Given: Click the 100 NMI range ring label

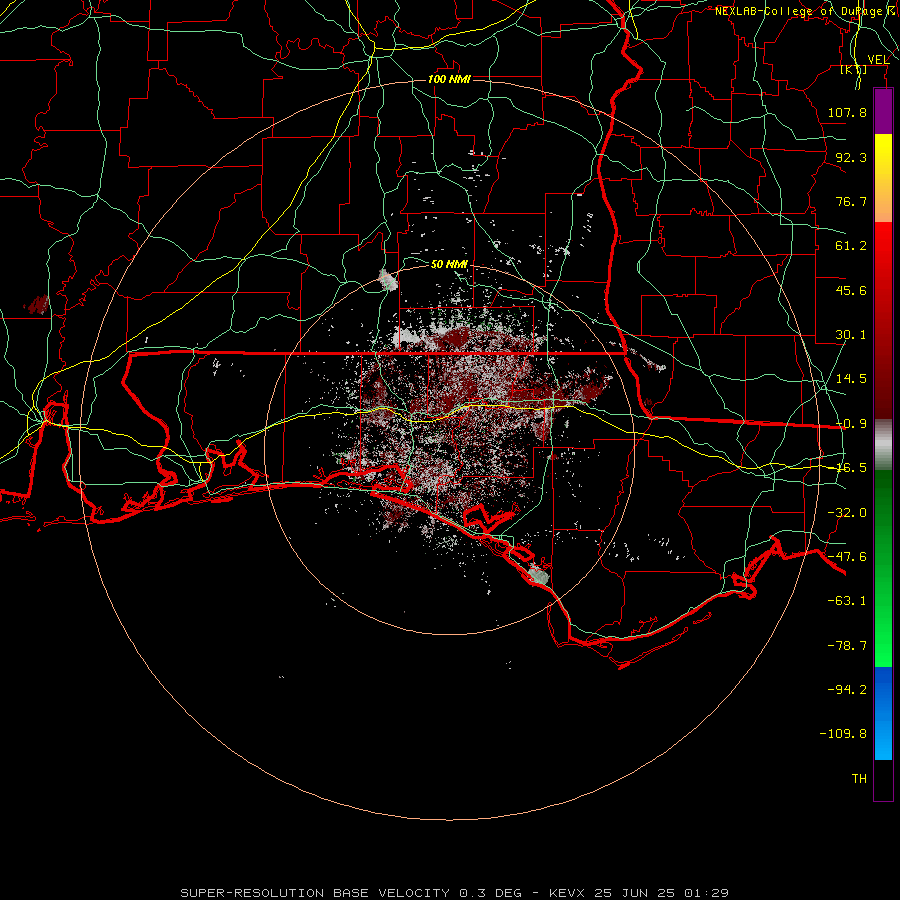Looking at the screenshot, I should (x=449, y=79).
